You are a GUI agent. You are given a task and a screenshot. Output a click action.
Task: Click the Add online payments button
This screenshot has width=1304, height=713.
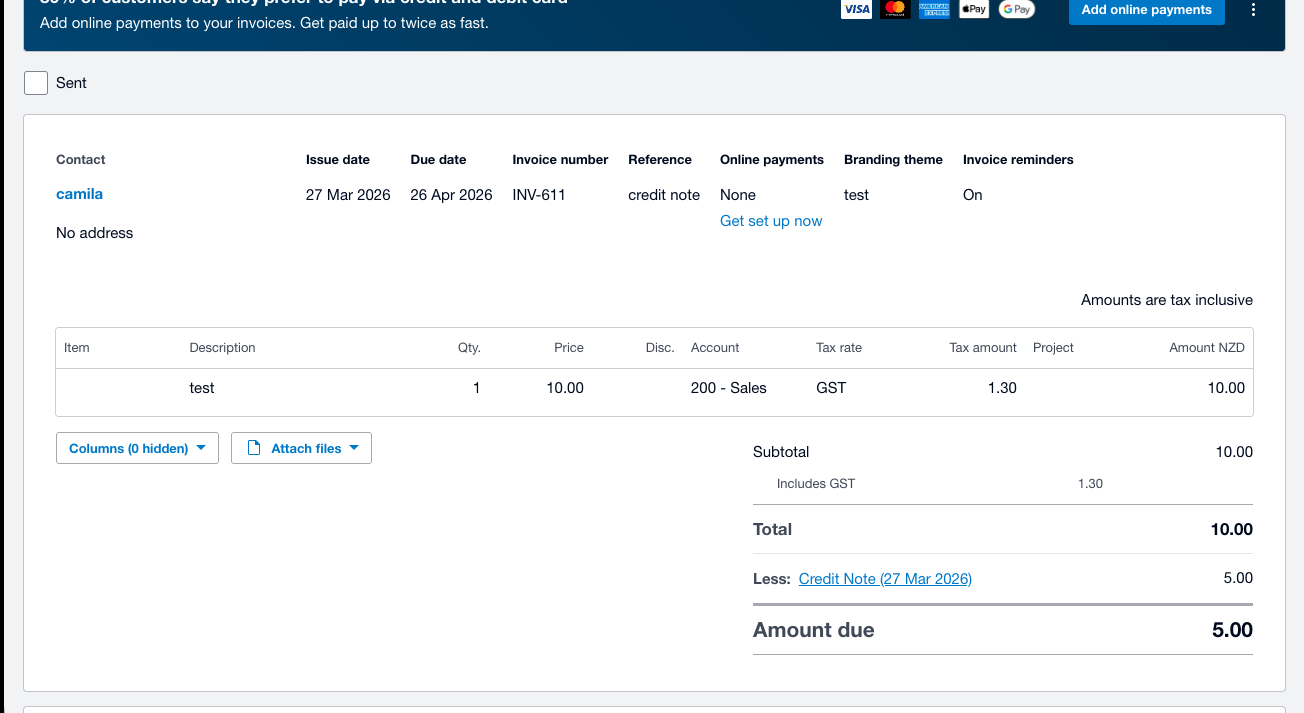pos(1146,12)
